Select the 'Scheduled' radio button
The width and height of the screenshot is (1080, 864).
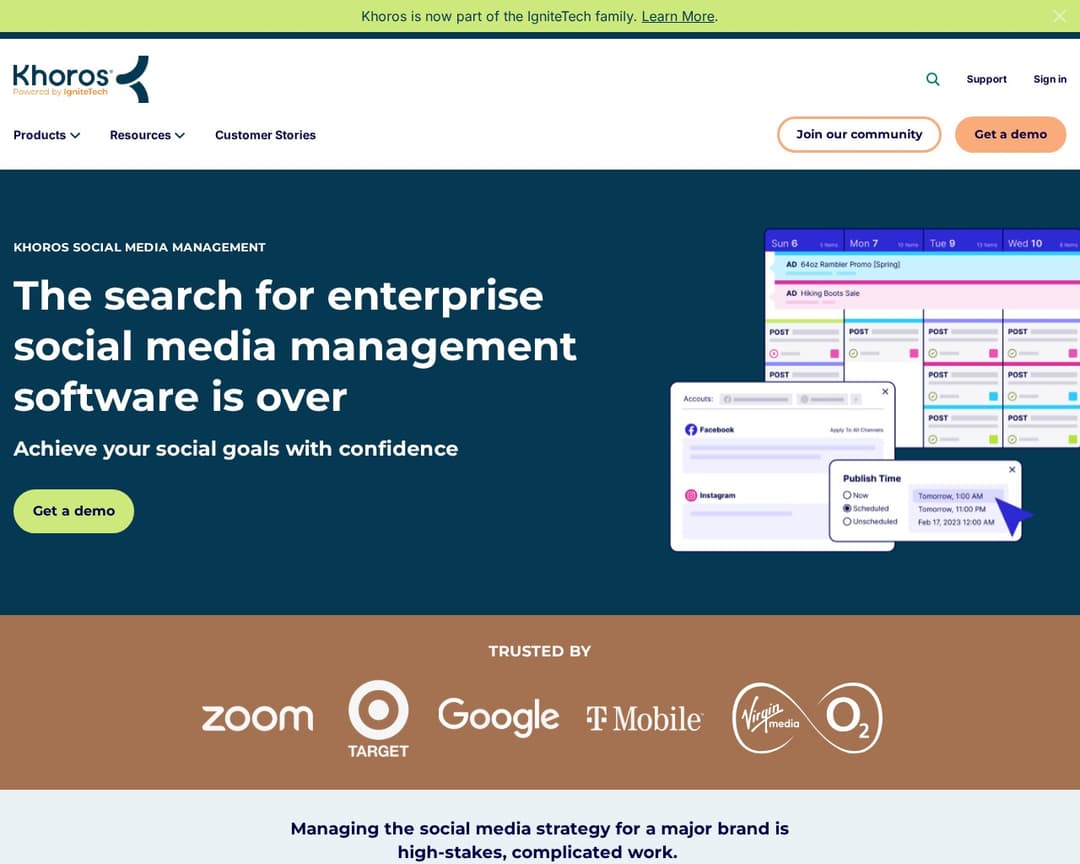click(x=847, y=508)
